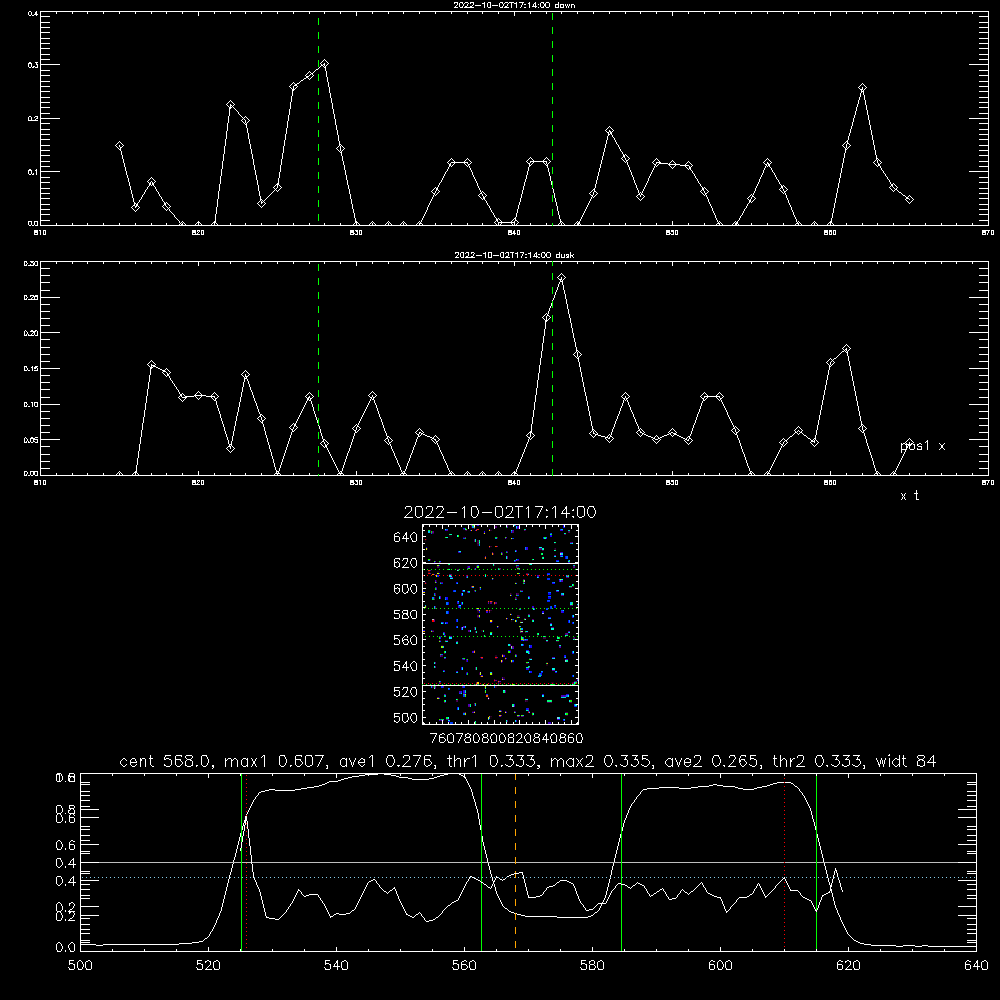Click the '520' y-axis label of center image
1000x1000 pixels.
pyautogui.click(x=406, y=692)
